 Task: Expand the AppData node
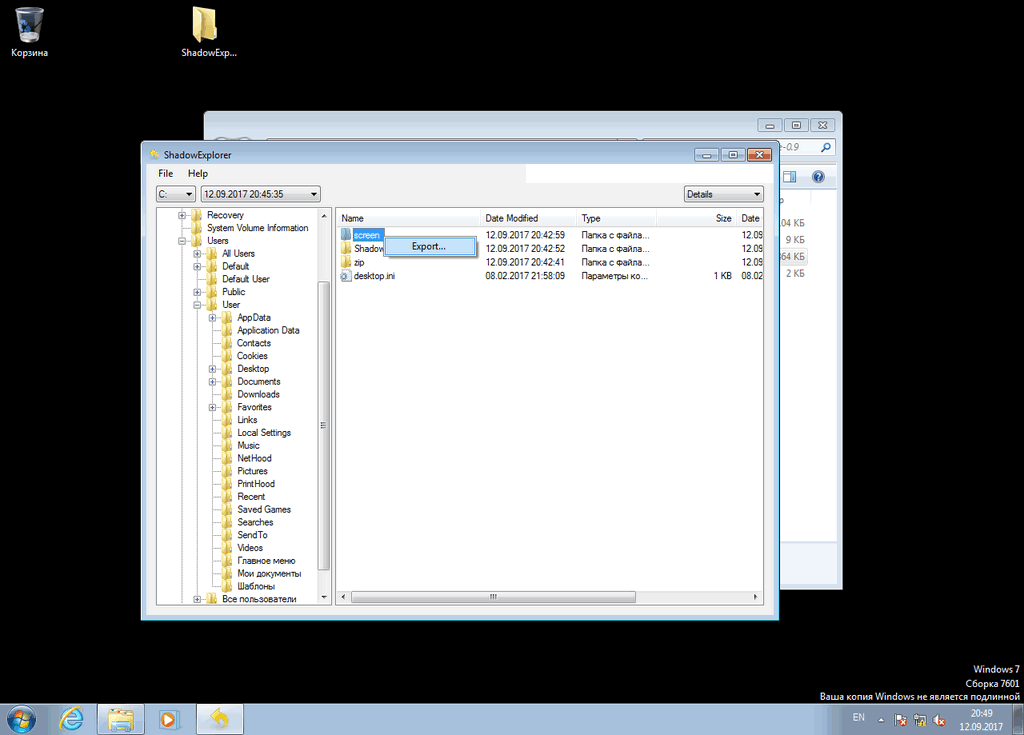tap(212, 318)
